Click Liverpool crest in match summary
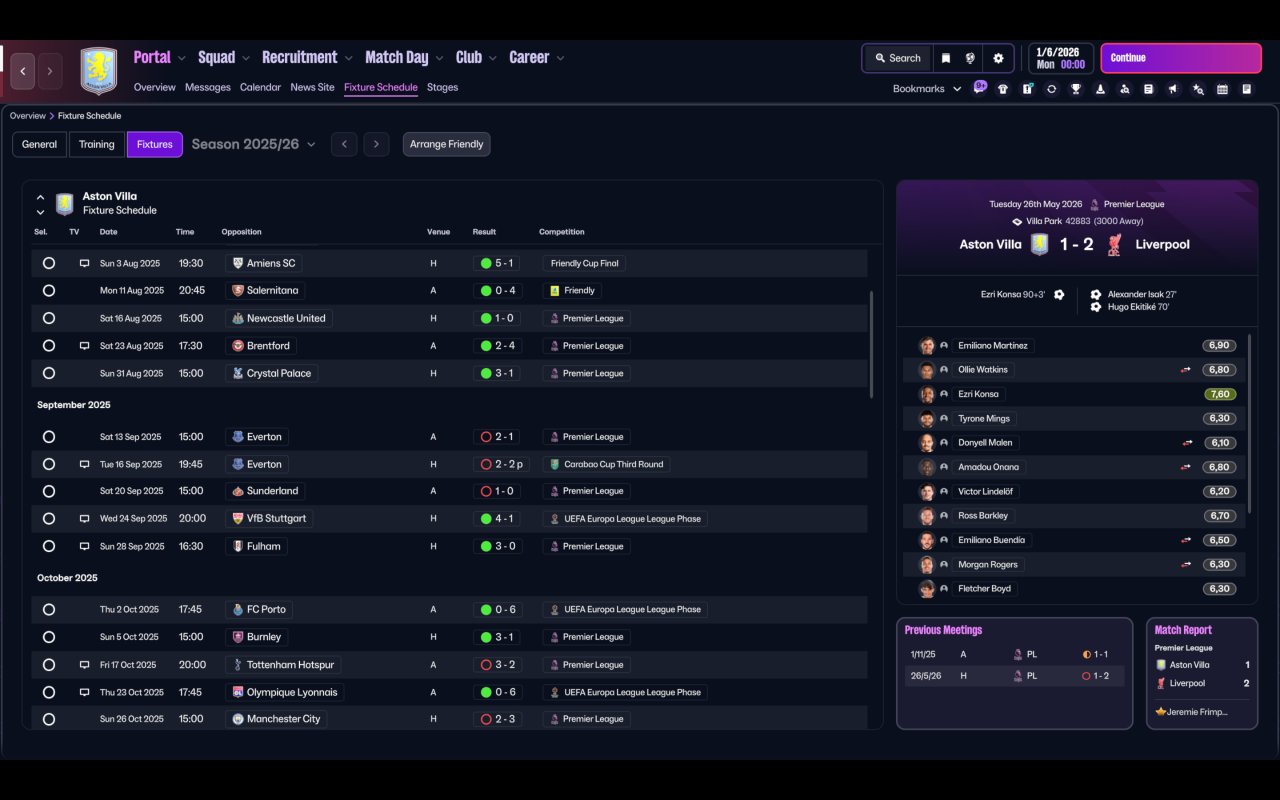This screenshot has width=1280, height=800. click(1115, 244)
